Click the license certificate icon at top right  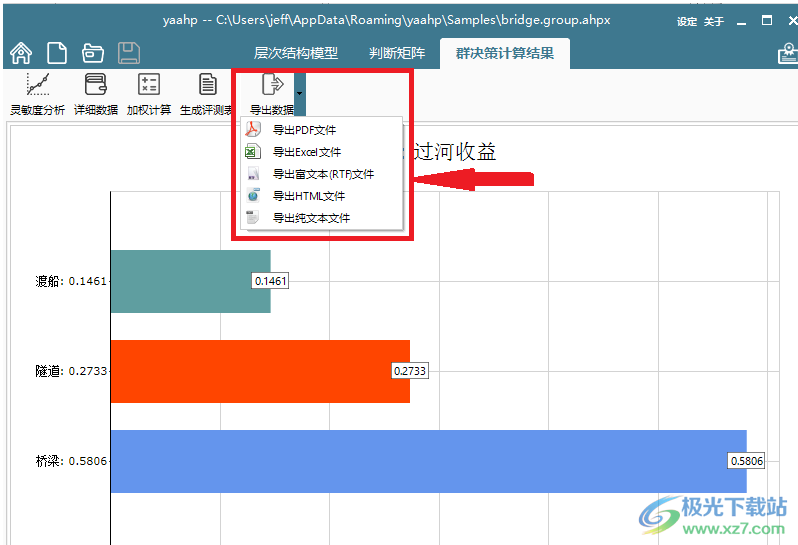788,53
